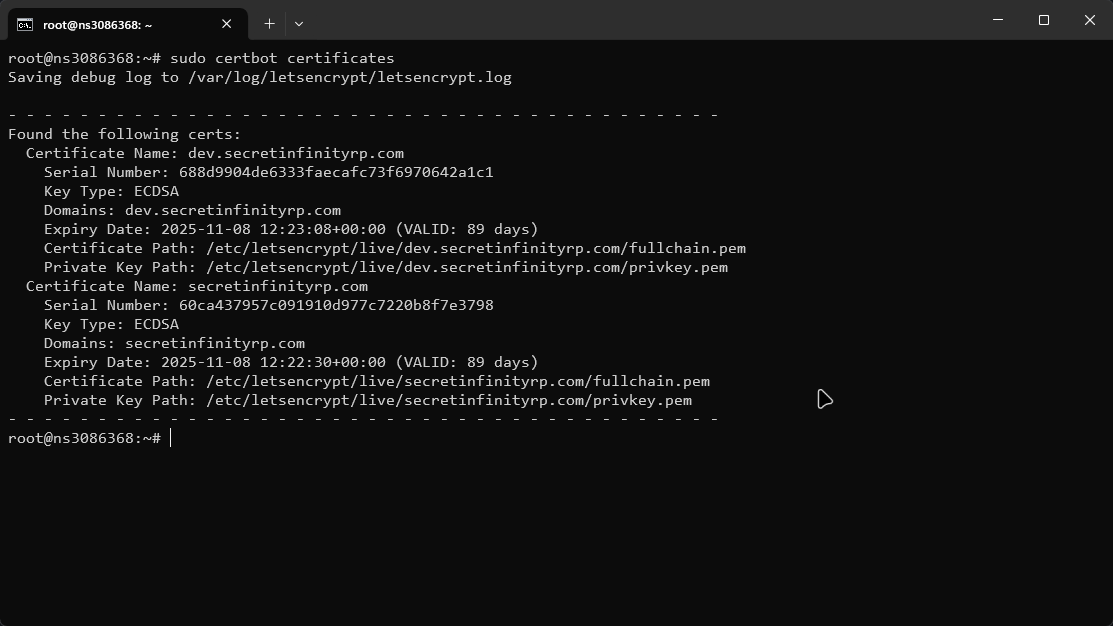
Task: Click the 'sudo certbot certificates' command text
Action: [282, 58]
